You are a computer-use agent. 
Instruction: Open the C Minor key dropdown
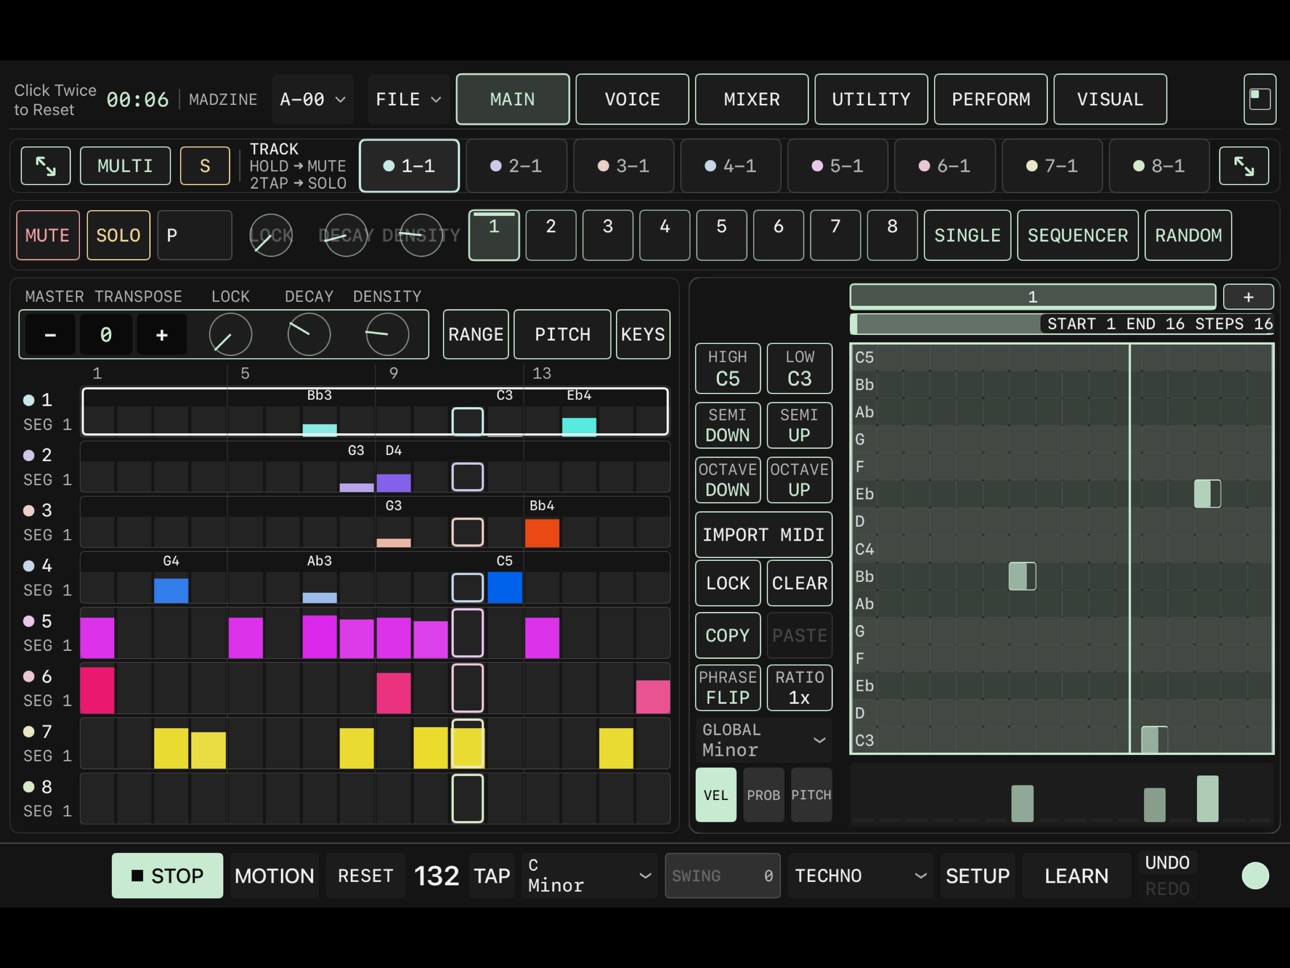pos(589,876)
